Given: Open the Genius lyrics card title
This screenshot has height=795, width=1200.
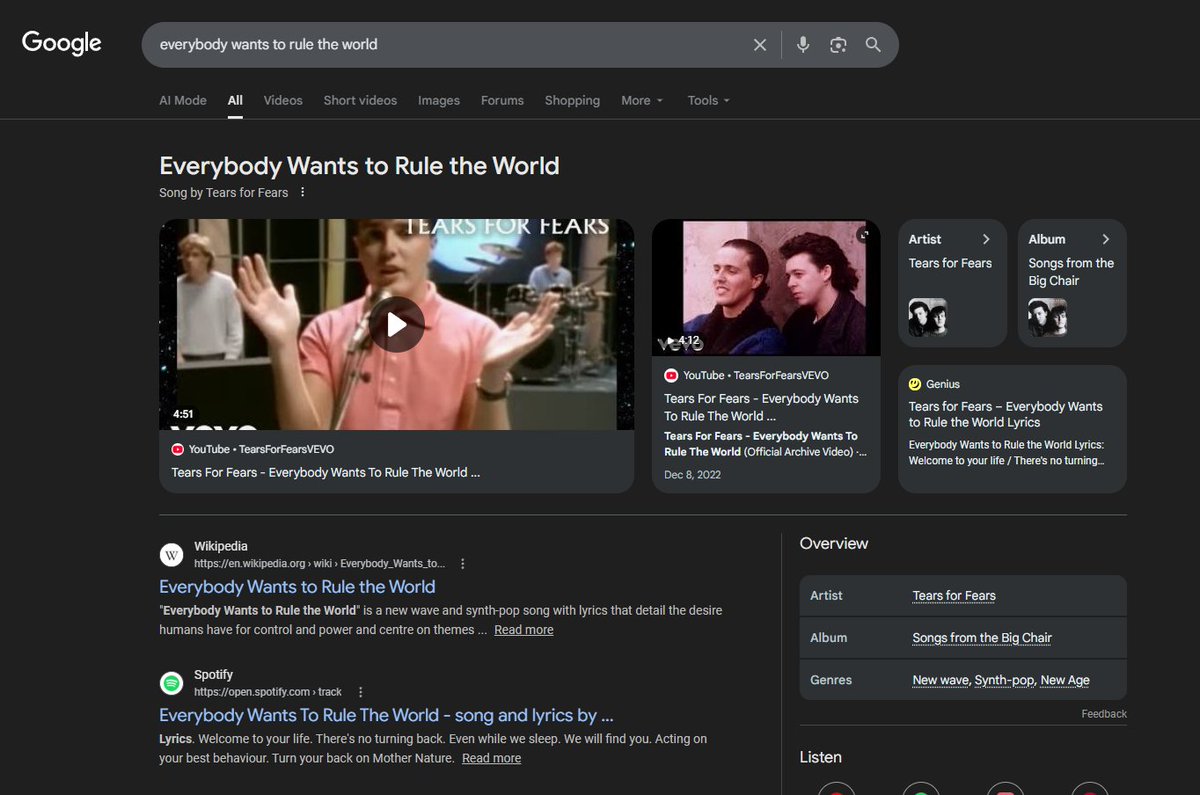Looking at the screenshot, I should pyautogui.click(x=1006, y=414).
